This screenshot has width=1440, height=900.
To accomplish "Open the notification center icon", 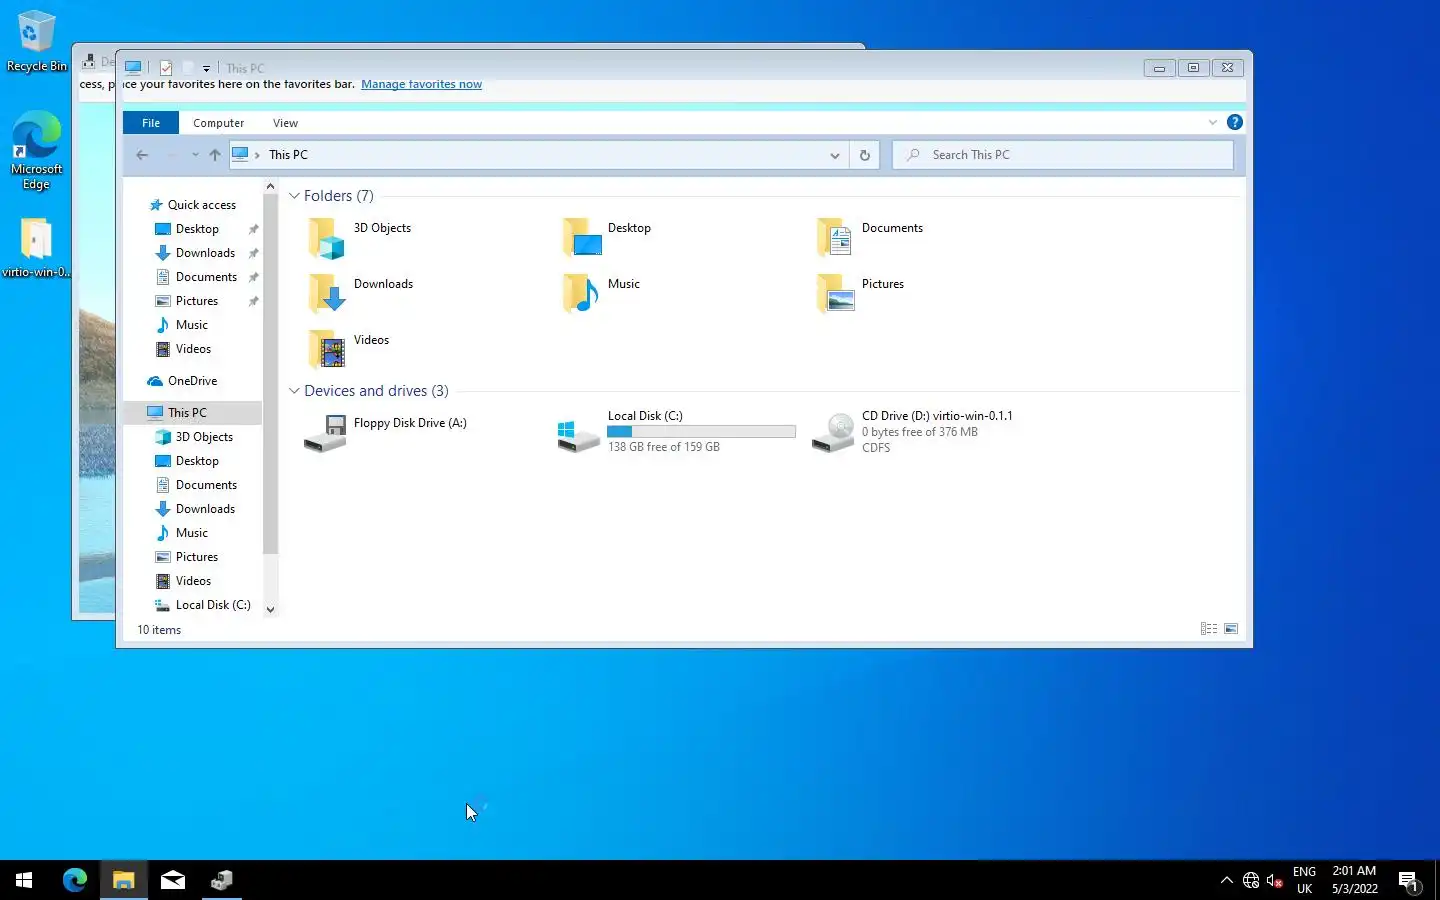I will pos(1409,881).
